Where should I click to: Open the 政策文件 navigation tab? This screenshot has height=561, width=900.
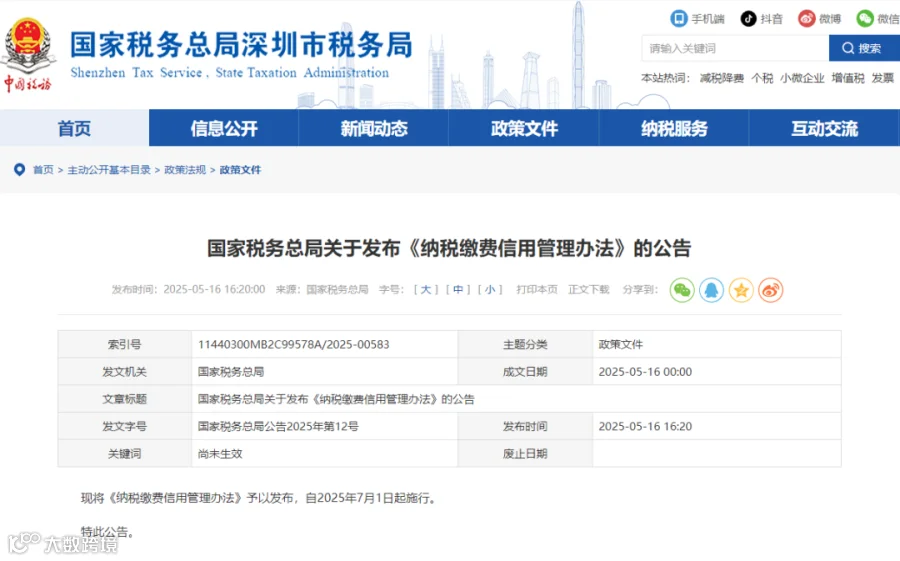point(524,128)
